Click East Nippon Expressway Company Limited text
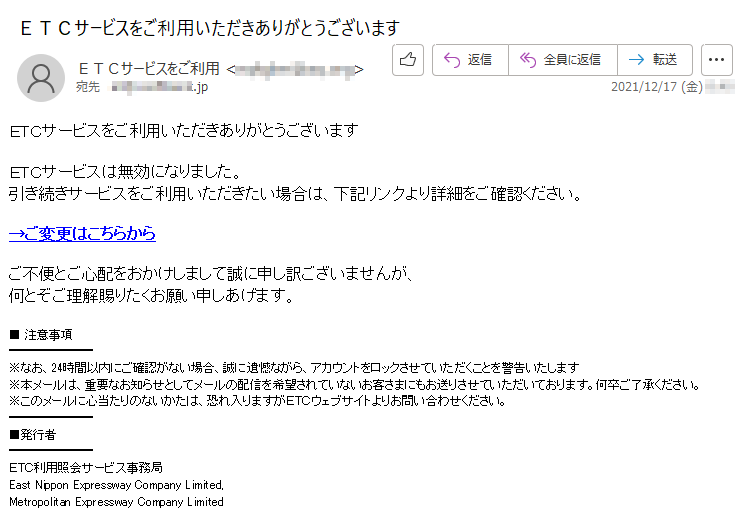The width and height of the screenshot is (747, 527). coord(116,485)
